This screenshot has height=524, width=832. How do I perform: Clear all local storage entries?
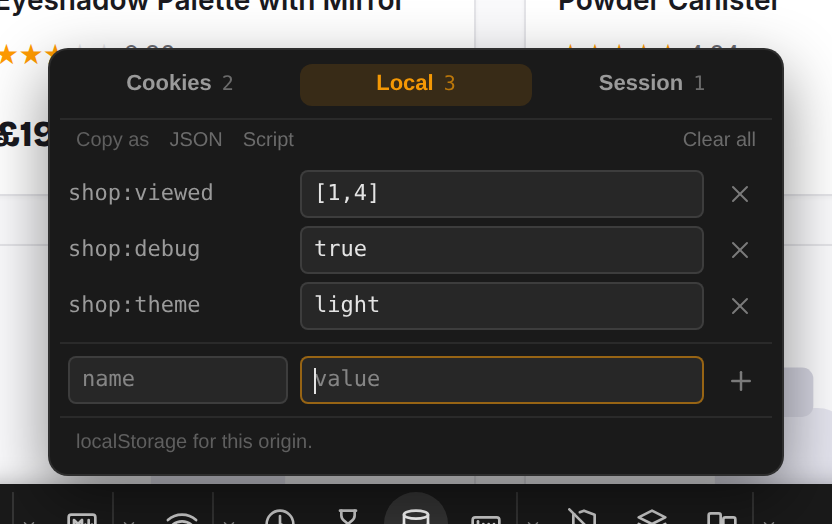[x=719, y=139]
